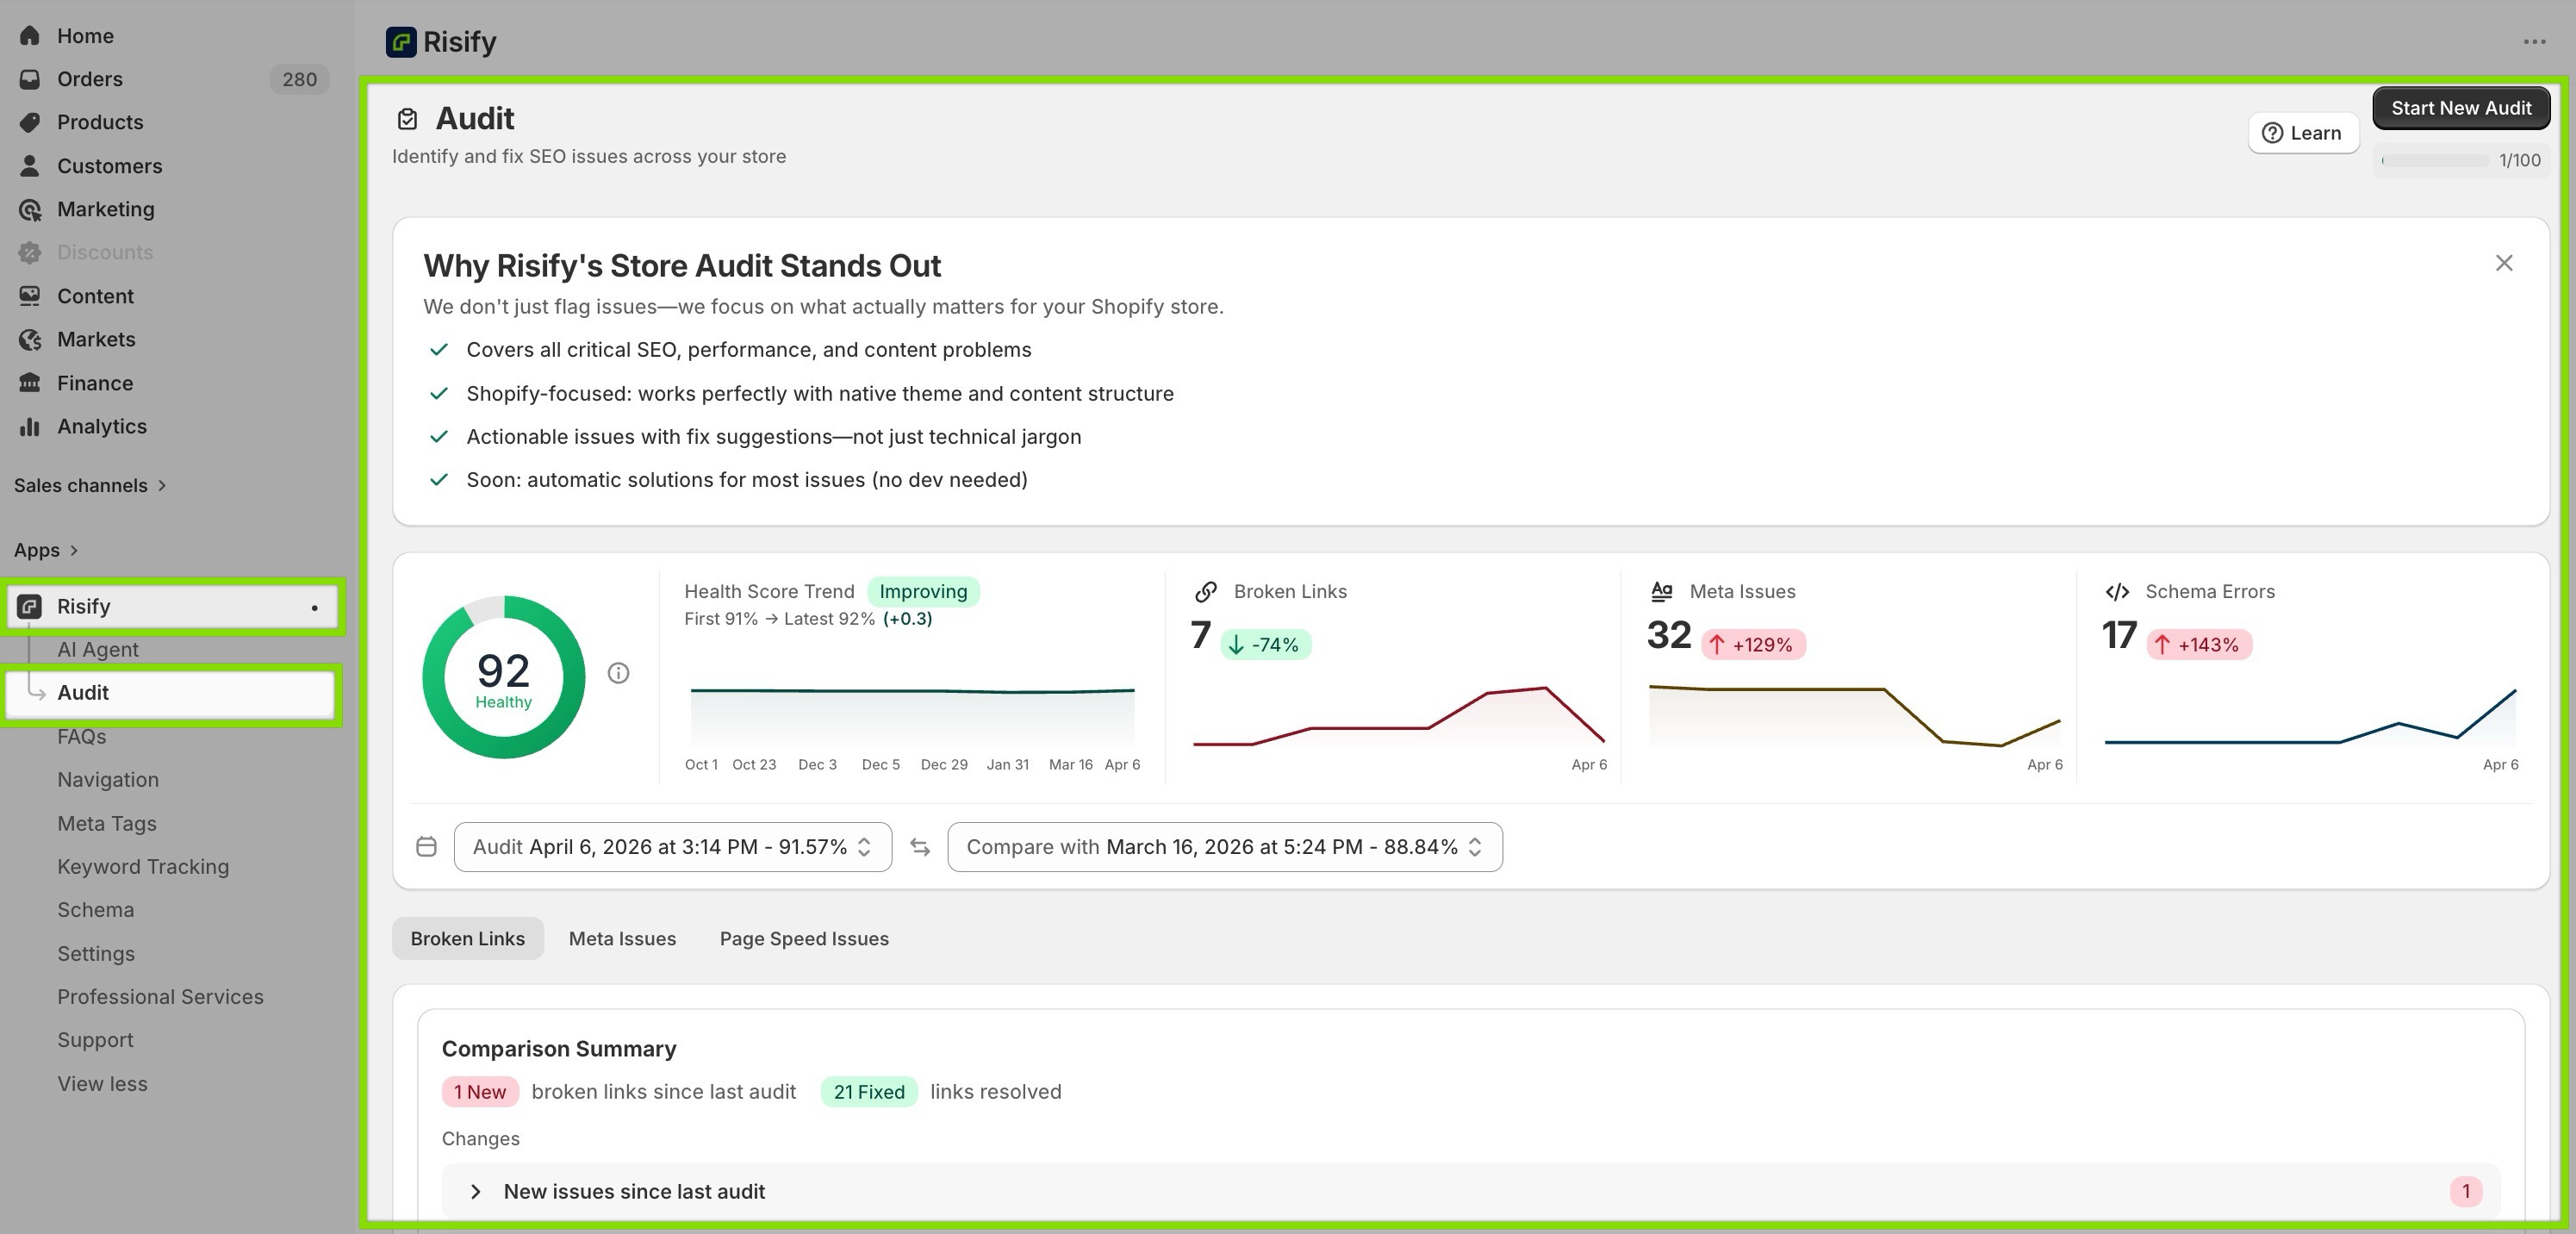Click the 92 Healthy score ring
This screenshot has height=1234, width=2576.
pos(503,677)
